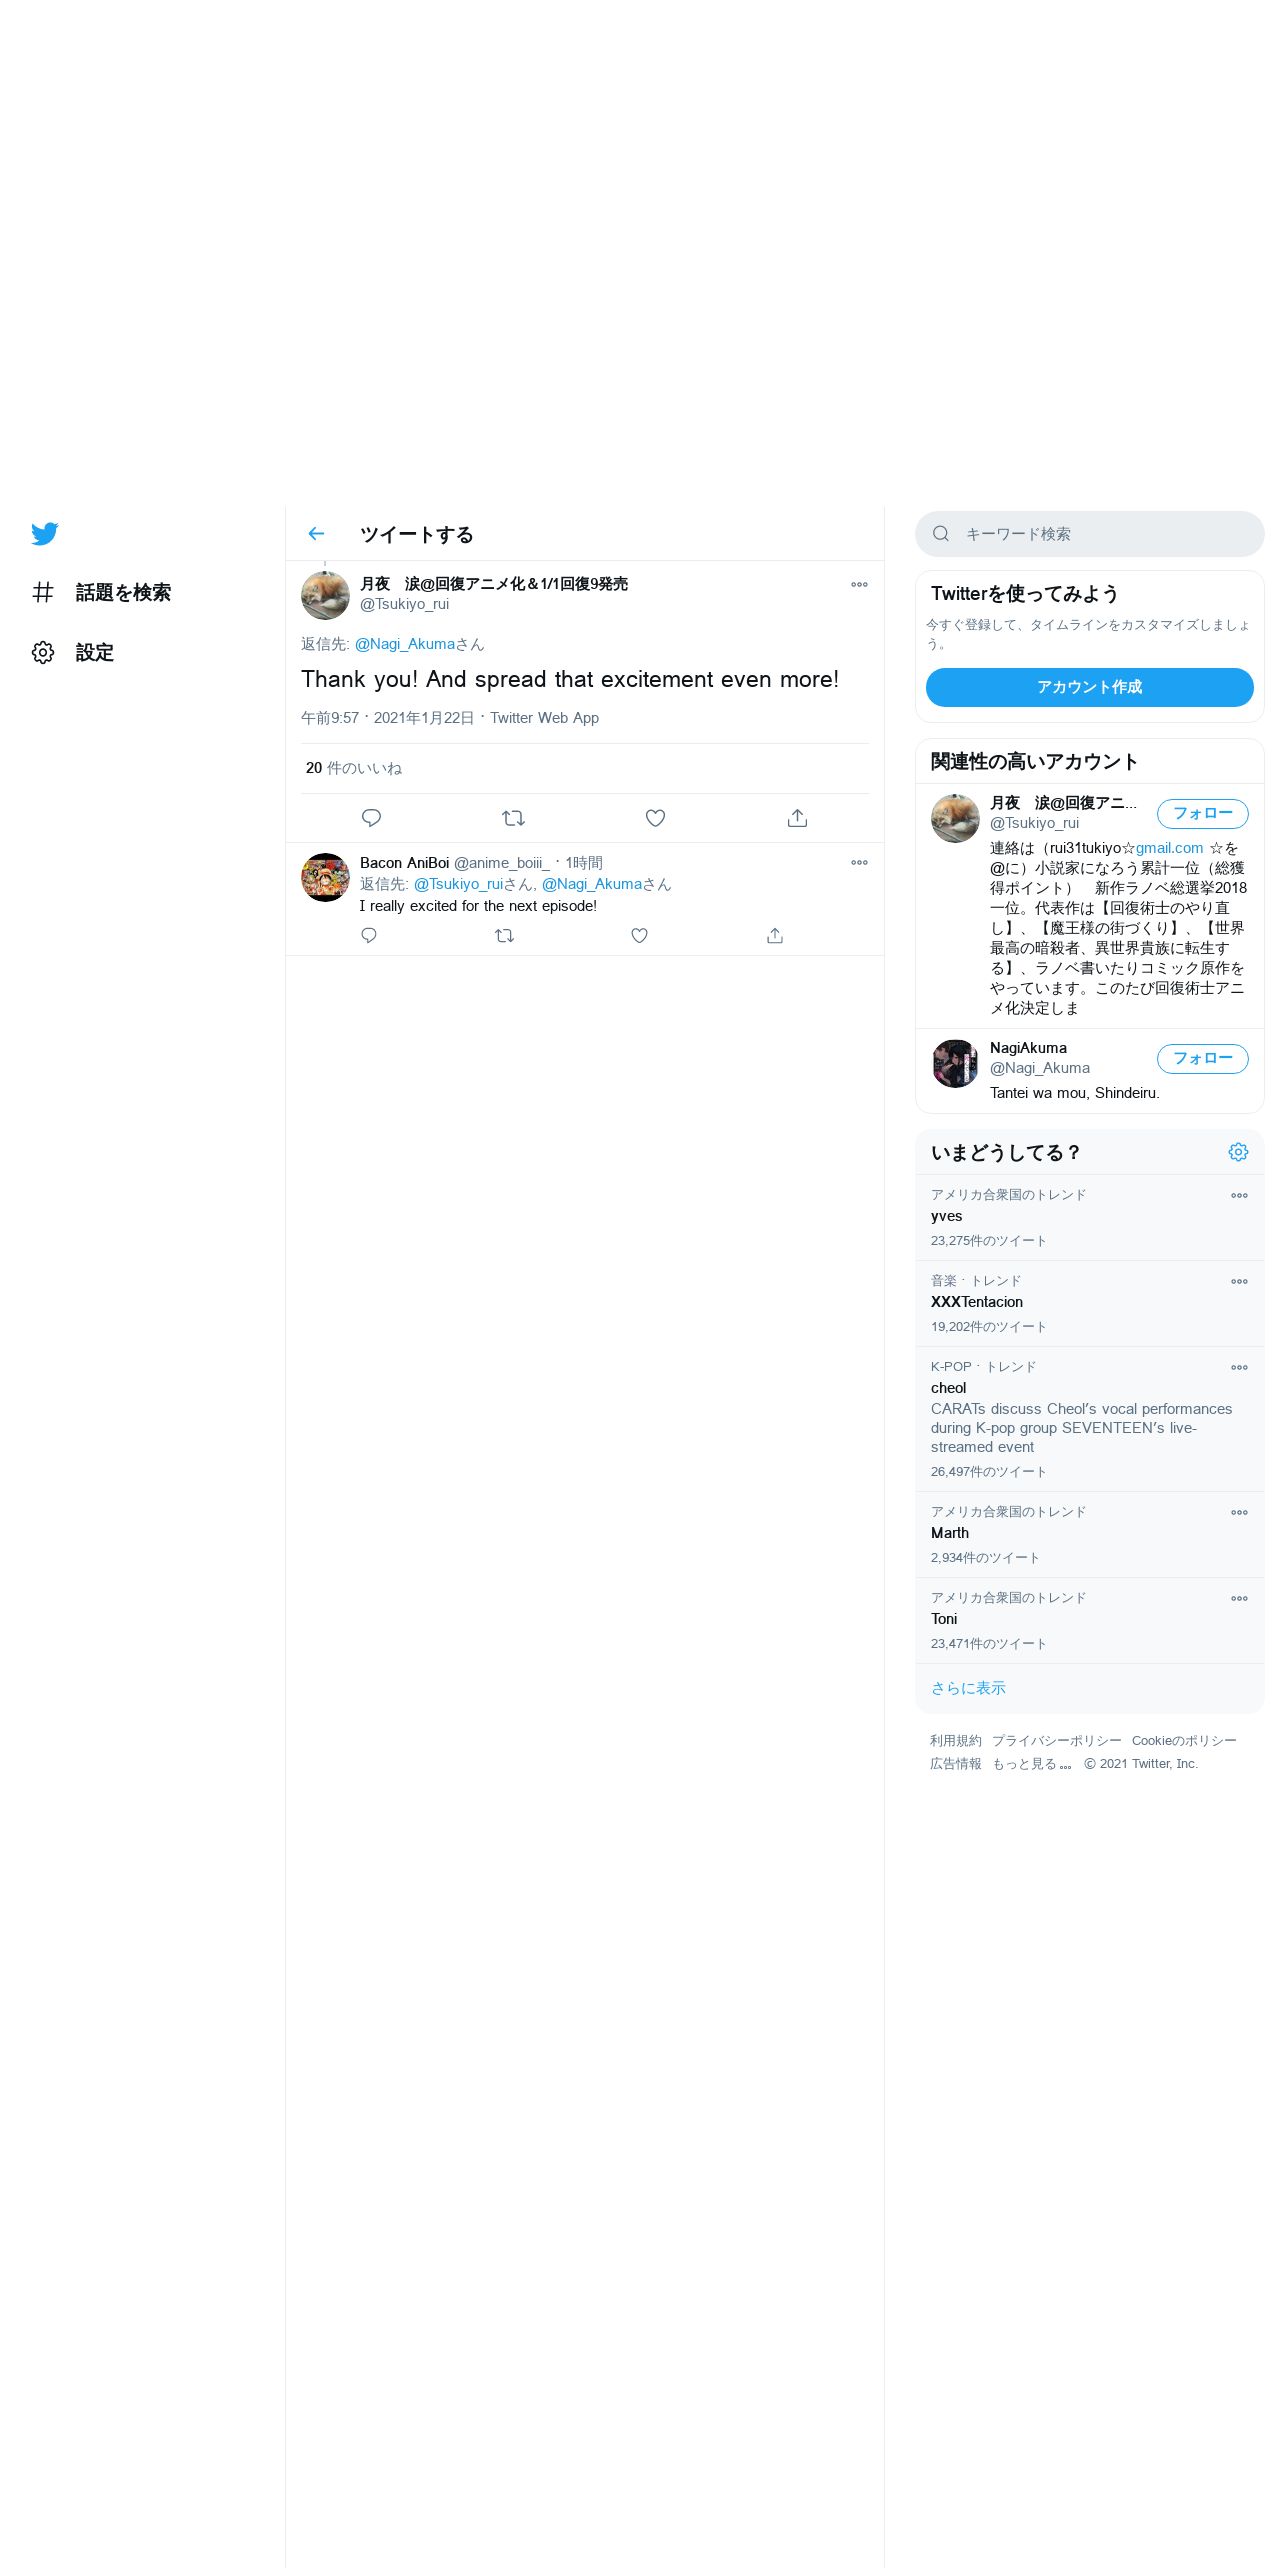This screenshot has width=1284, height=2568.
Task: Open Bacon AniBoi's profile picture
Action: click(x=325, y=877)
